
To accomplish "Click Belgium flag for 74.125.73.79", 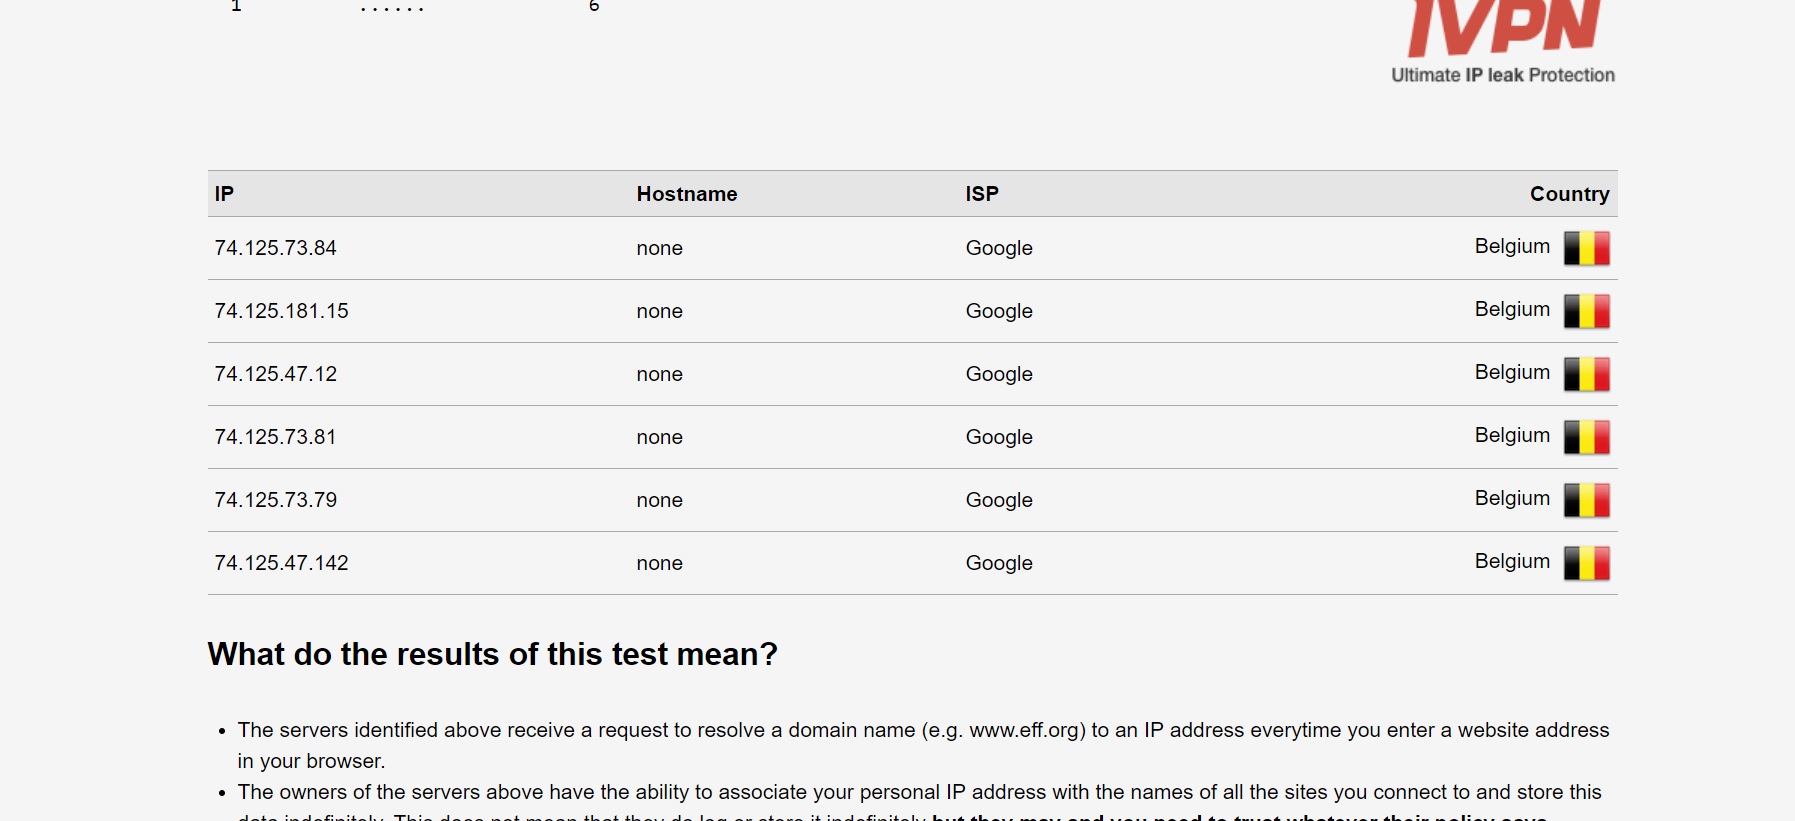I will click(1587, 500).
